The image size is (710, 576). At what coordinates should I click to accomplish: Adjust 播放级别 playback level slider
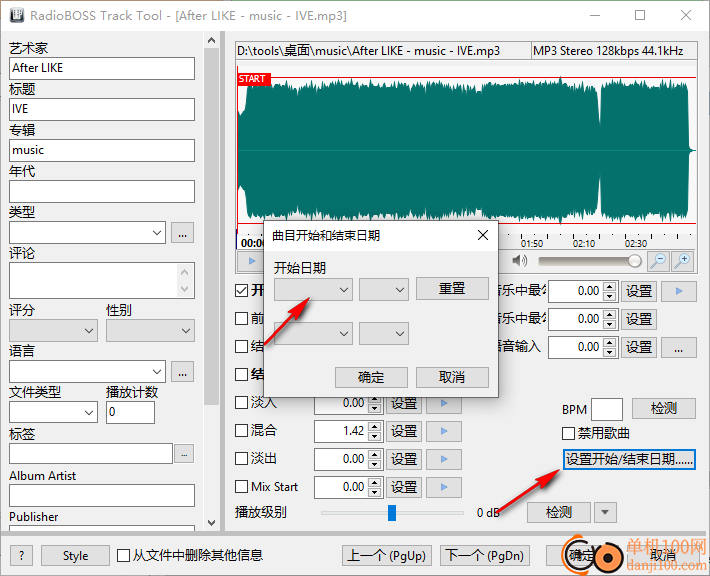[x=392, y=513]
